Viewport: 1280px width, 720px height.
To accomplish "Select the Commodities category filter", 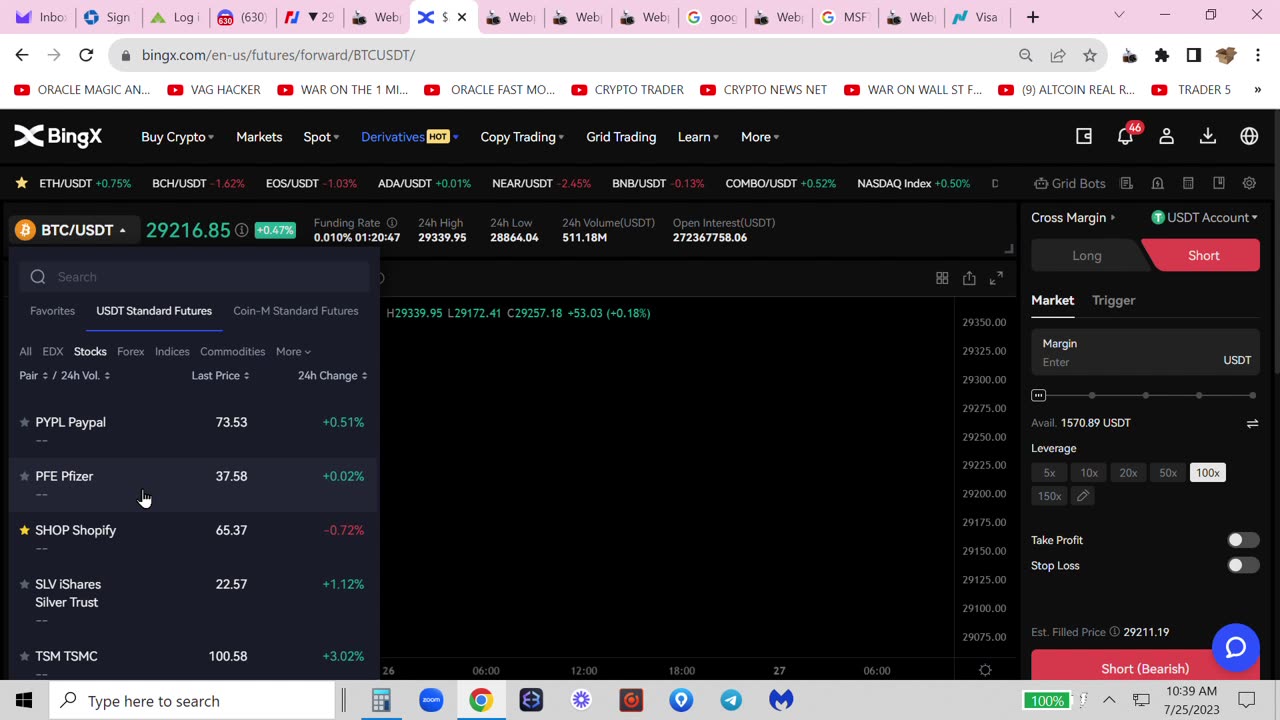I will click(x=232, y=352).
